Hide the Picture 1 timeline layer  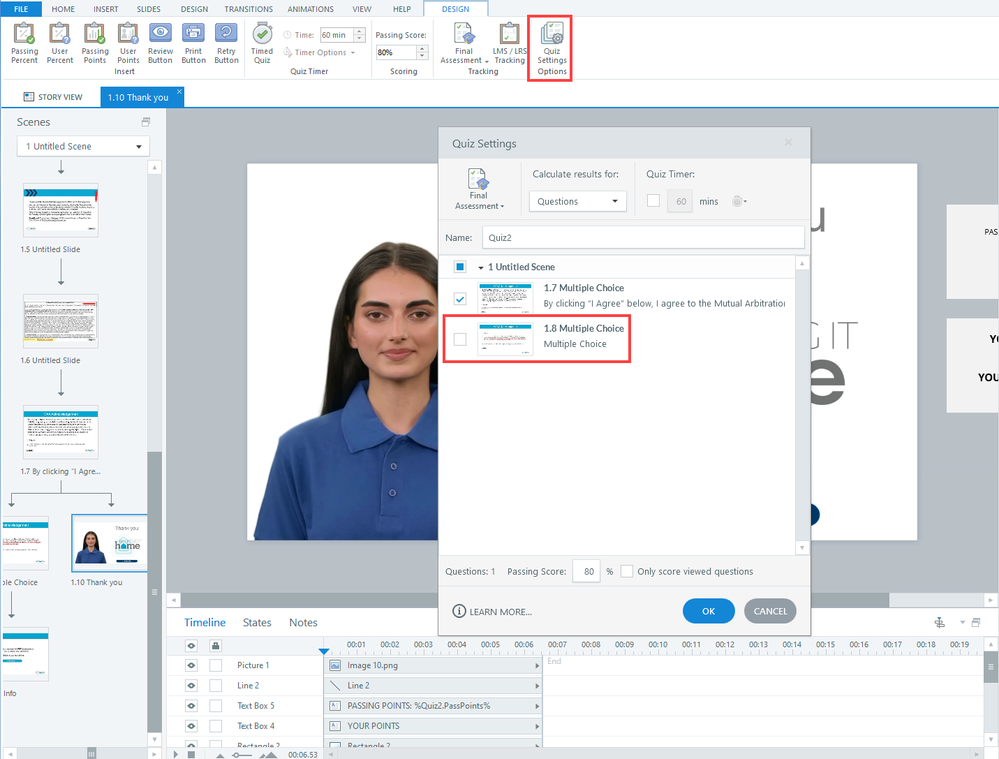coord(191,665)
